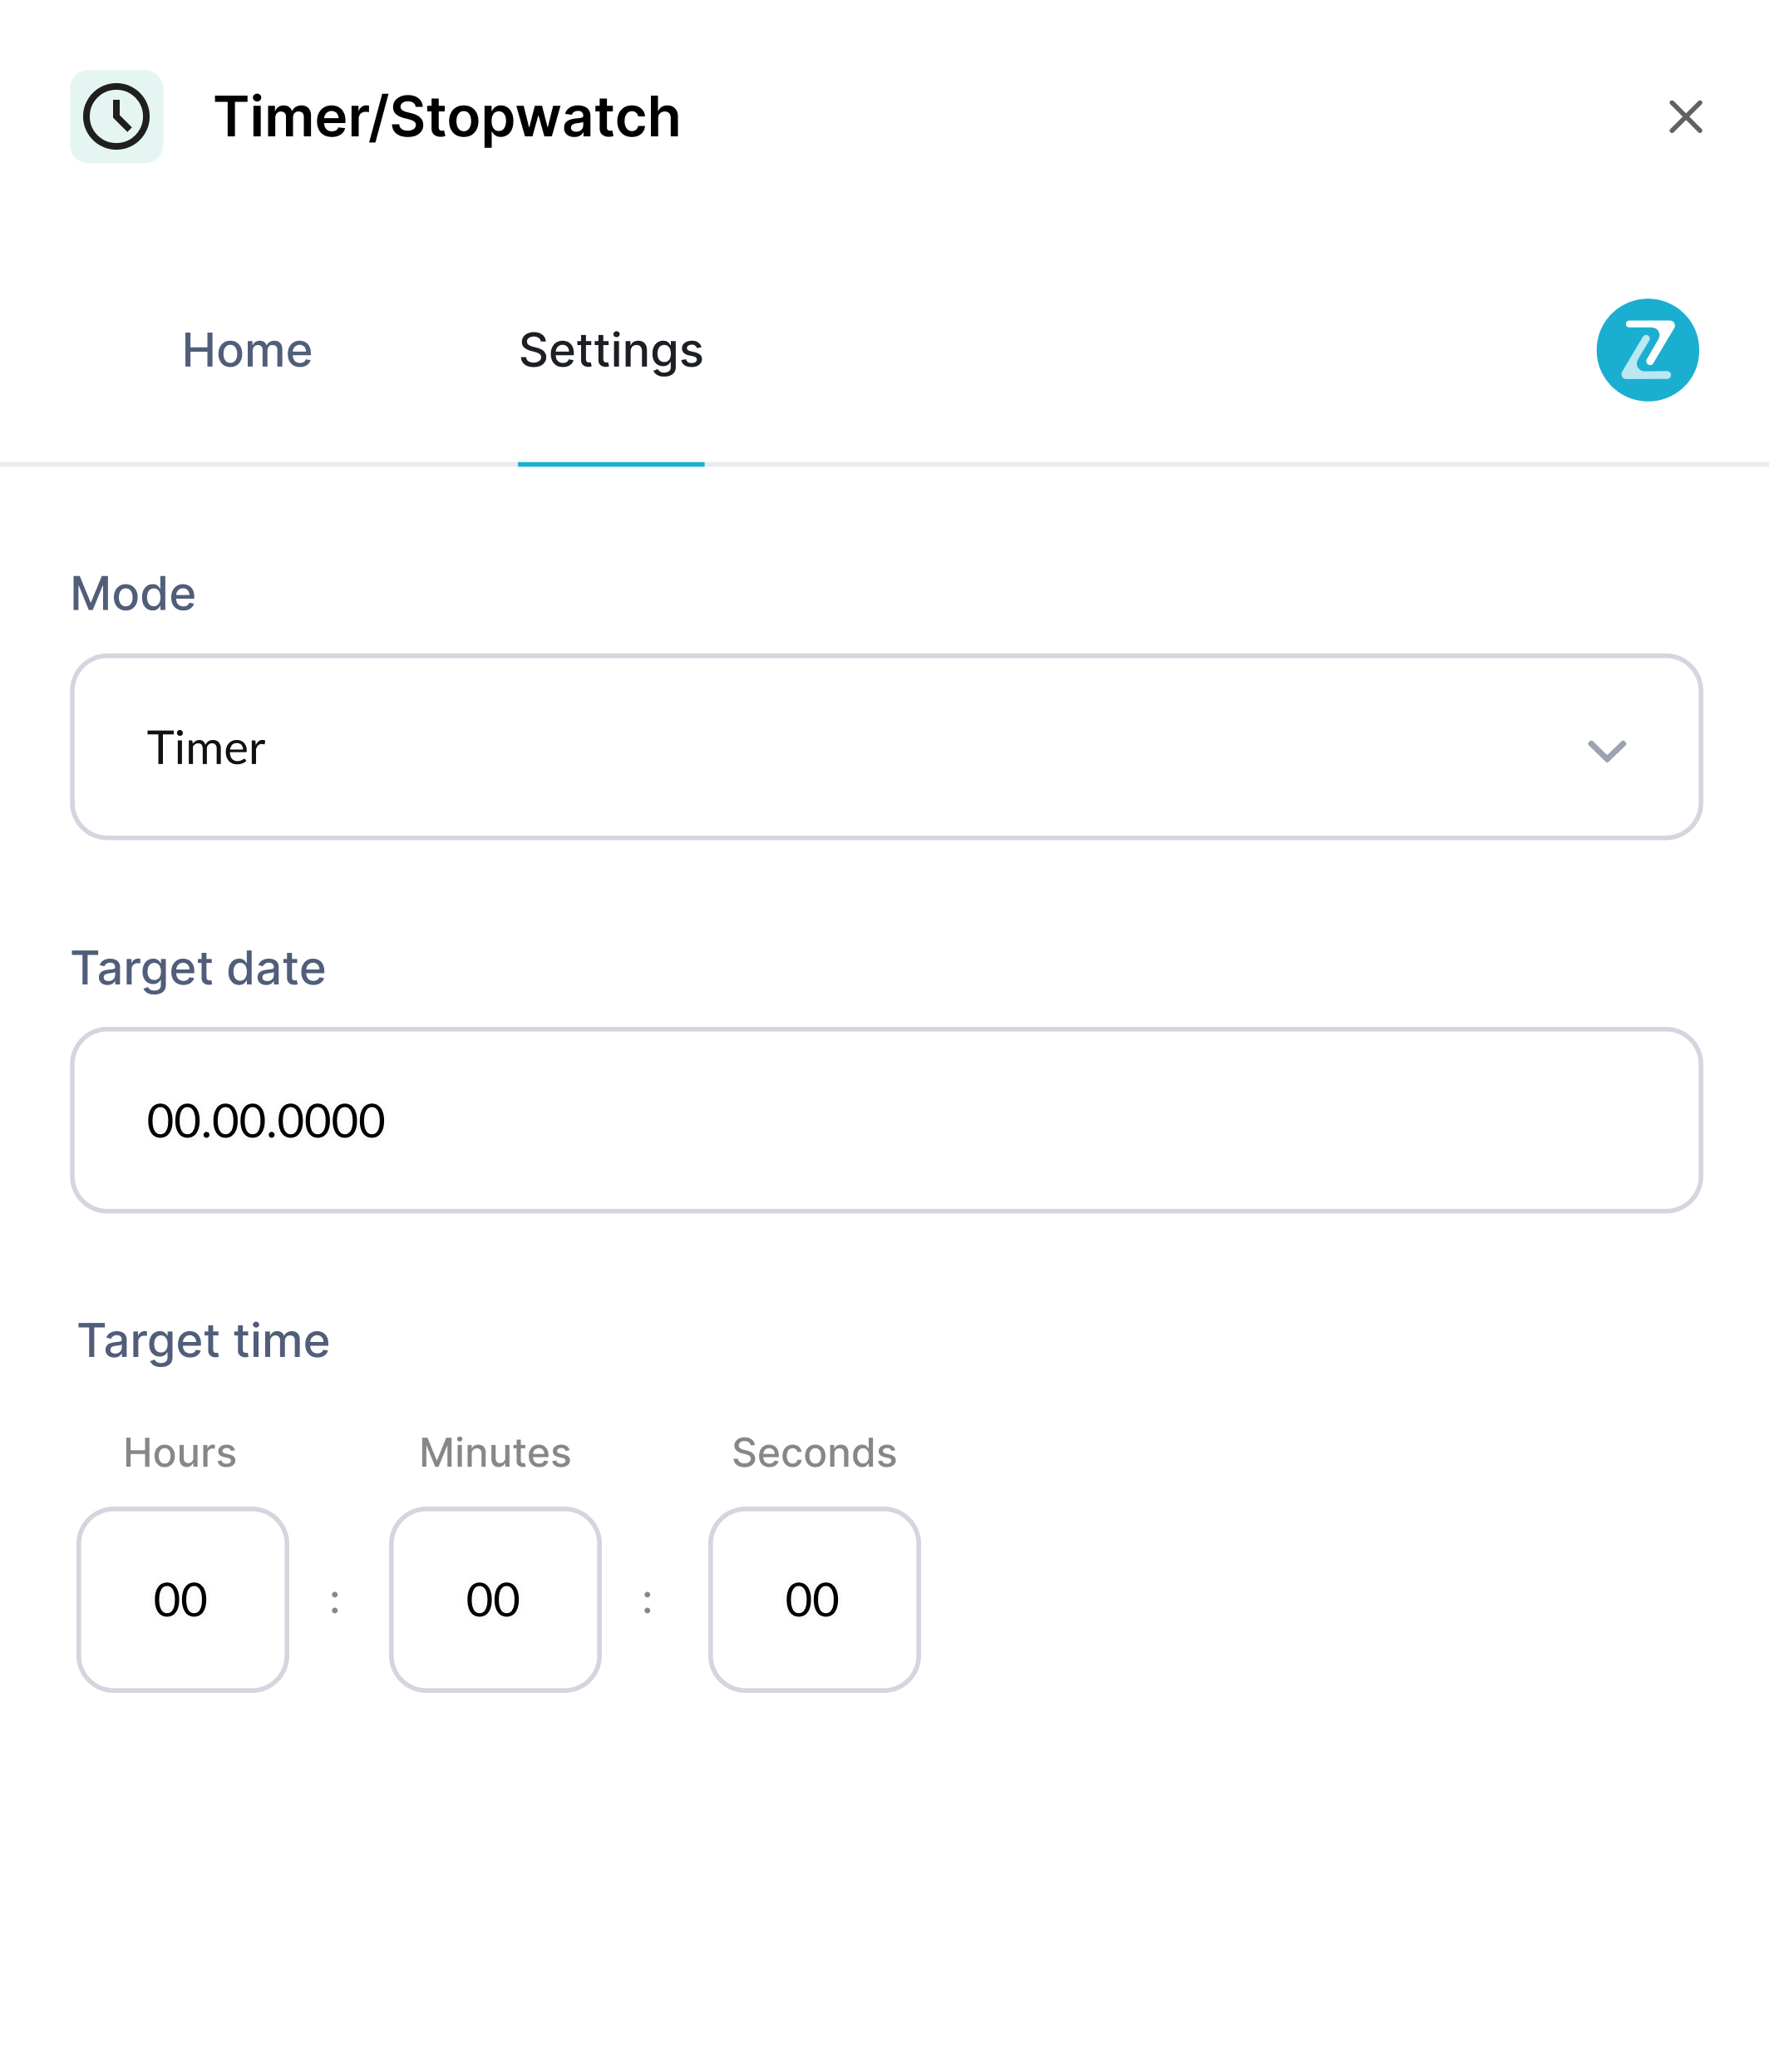The image size is (1769, 2072).
Task: Click the Timer/Stopwatch title text
Action: coord(447,117)
